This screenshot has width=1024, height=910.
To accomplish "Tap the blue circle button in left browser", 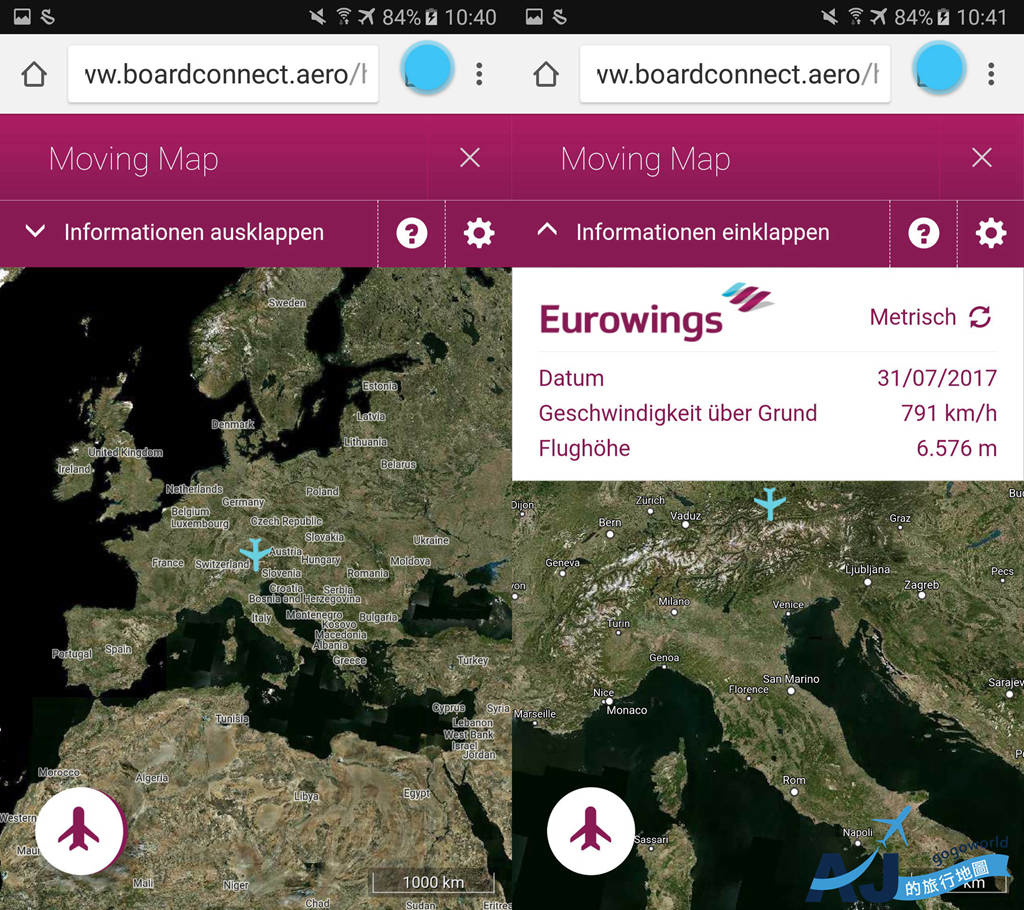I will click(428, 68).
